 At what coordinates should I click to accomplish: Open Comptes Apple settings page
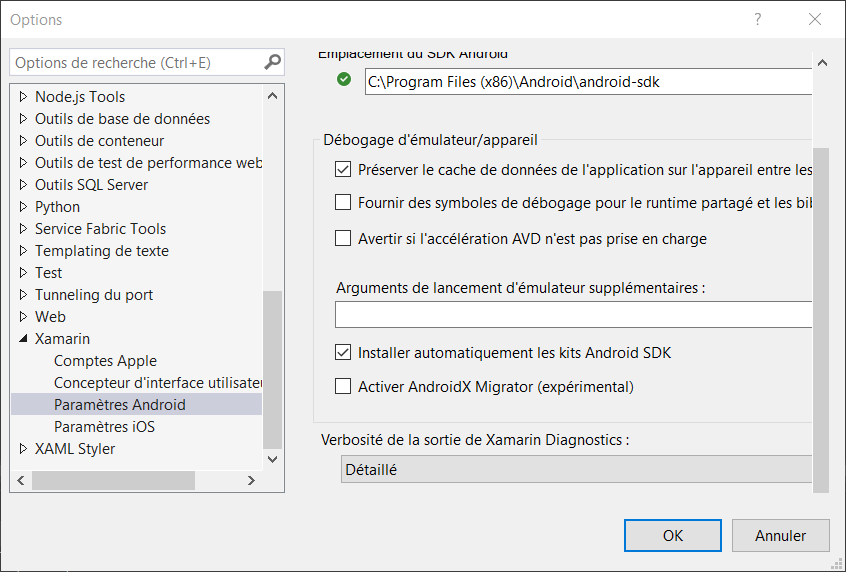105,361
